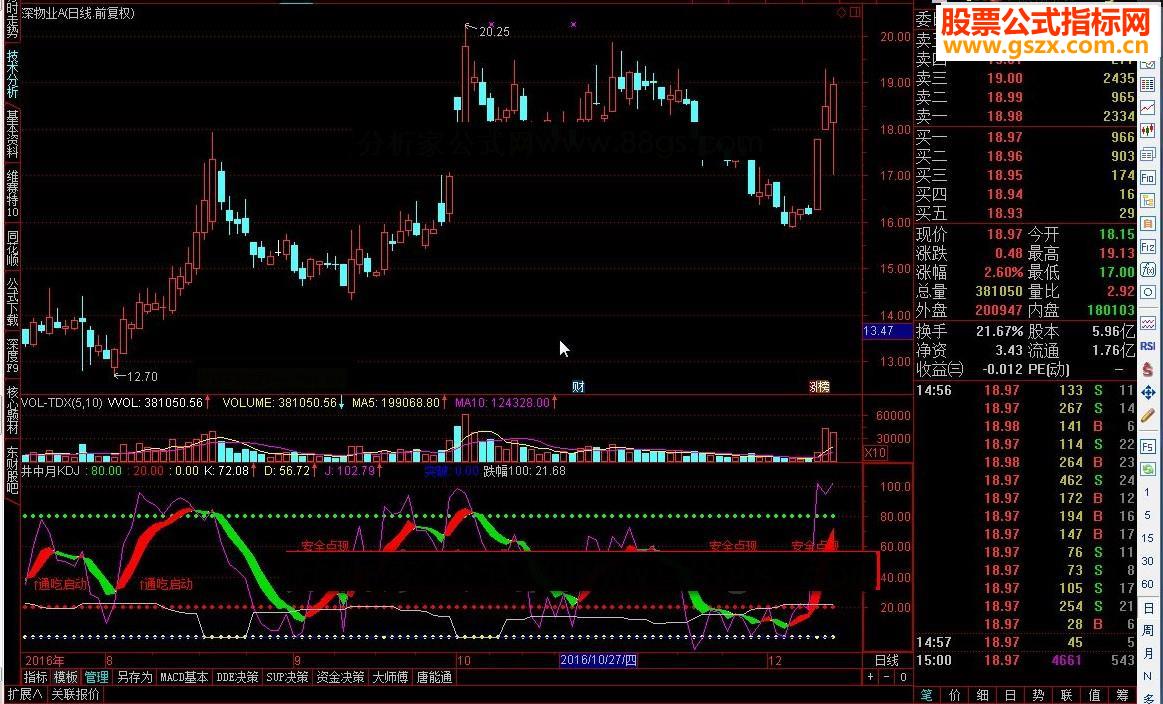Expand the 扩展 panel
1163x704 pixels.
[x=26, y=695]
